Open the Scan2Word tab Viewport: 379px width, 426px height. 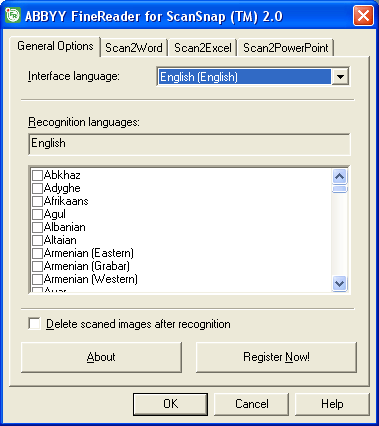[x=134, y=48]
